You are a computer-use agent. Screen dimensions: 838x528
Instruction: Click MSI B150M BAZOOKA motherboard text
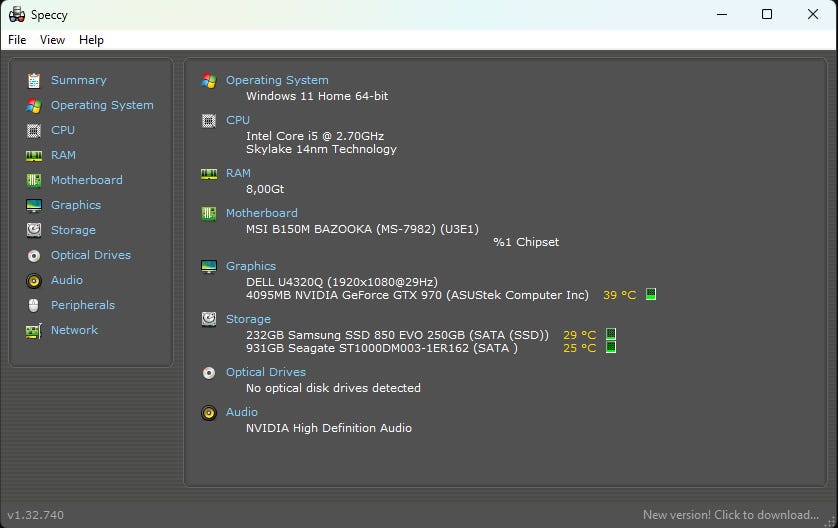[x=362, y=229]
